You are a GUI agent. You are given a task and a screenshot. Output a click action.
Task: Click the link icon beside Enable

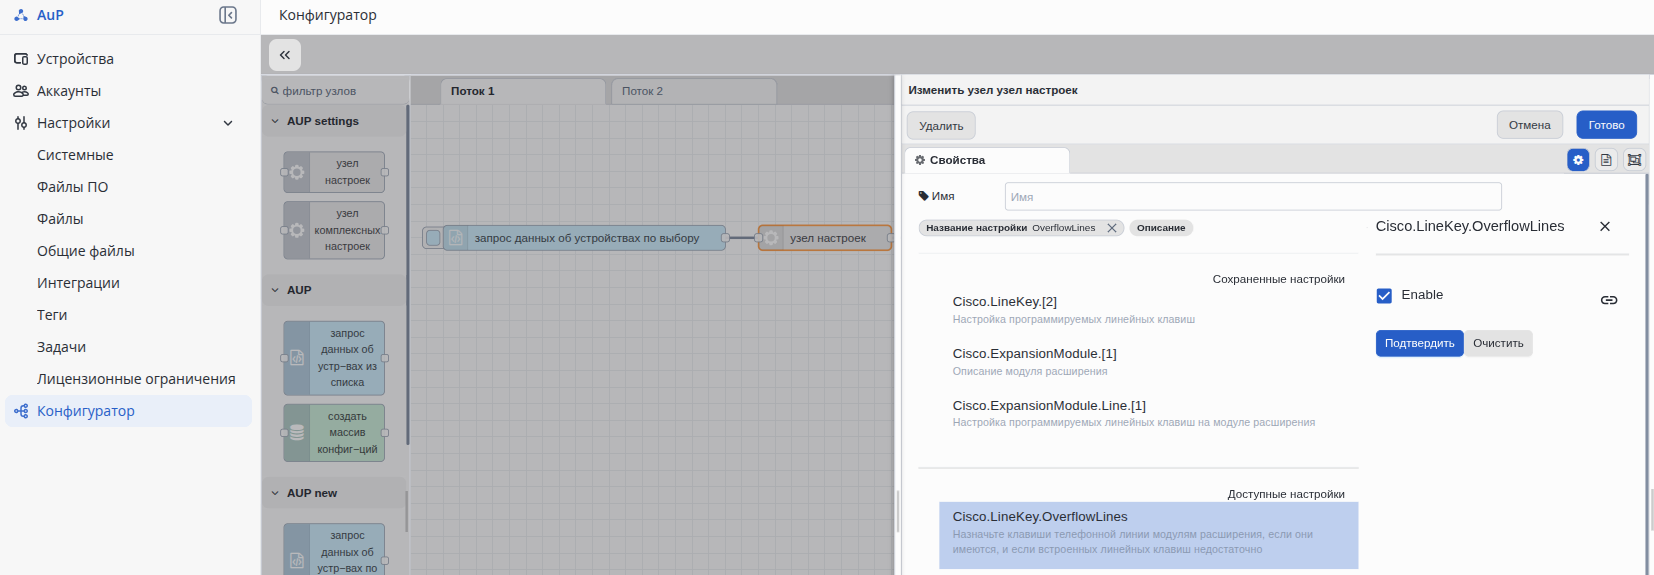tap(1609, 300)
